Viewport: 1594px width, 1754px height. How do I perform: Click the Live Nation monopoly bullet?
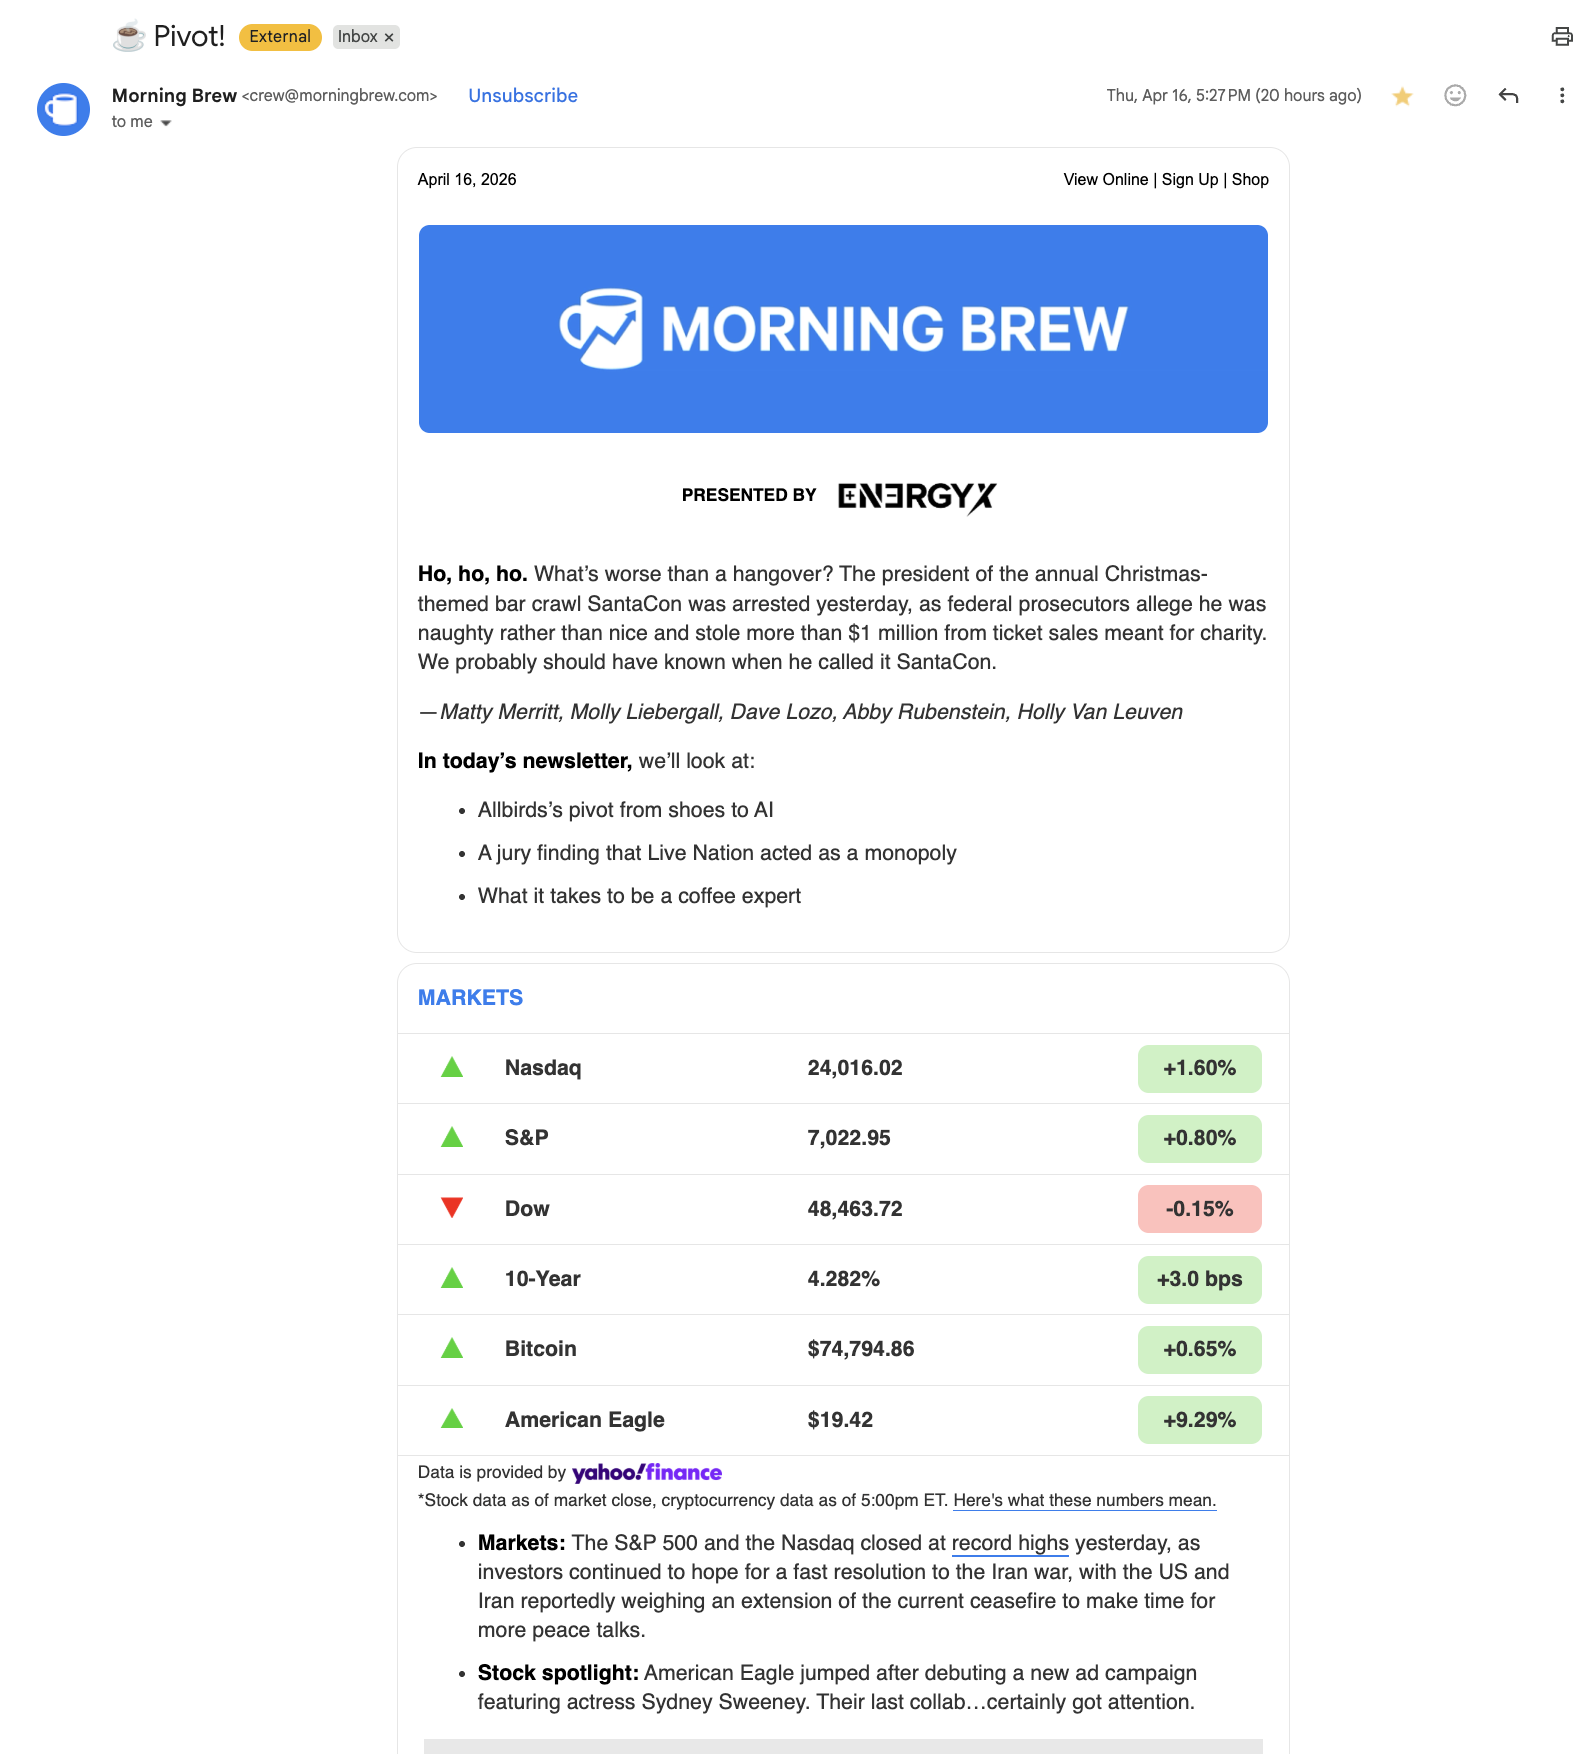(717, 853)
